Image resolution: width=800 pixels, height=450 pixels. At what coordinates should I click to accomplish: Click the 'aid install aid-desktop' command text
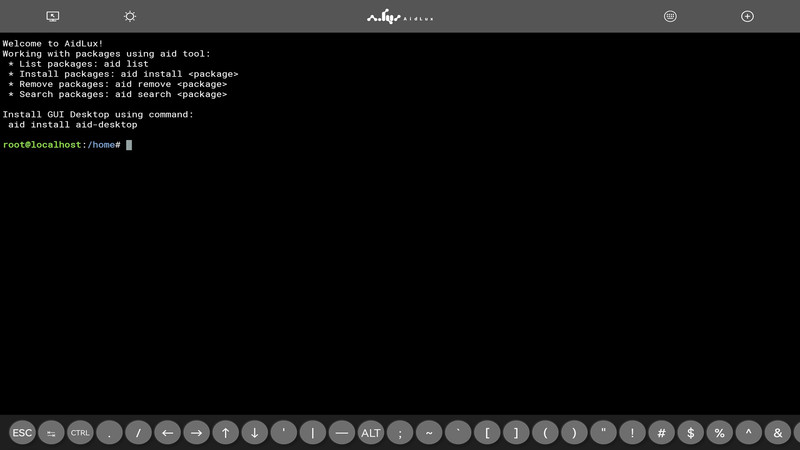(x=73, y=125)
